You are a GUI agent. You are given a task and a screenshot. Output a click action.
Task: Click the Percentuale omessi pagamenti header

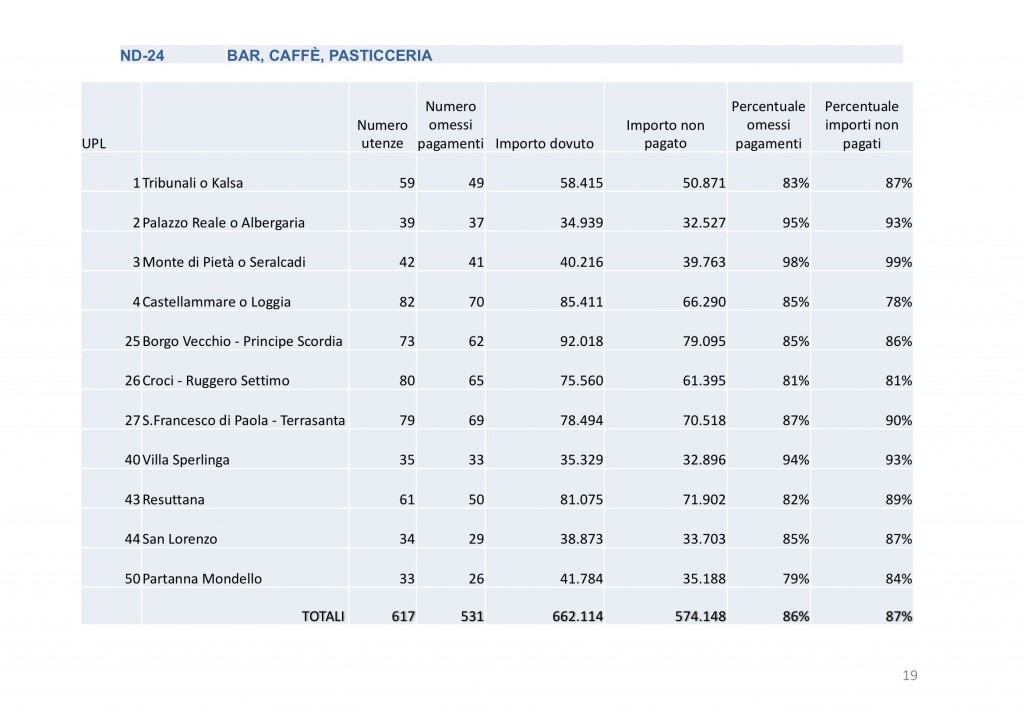(768, 125)
